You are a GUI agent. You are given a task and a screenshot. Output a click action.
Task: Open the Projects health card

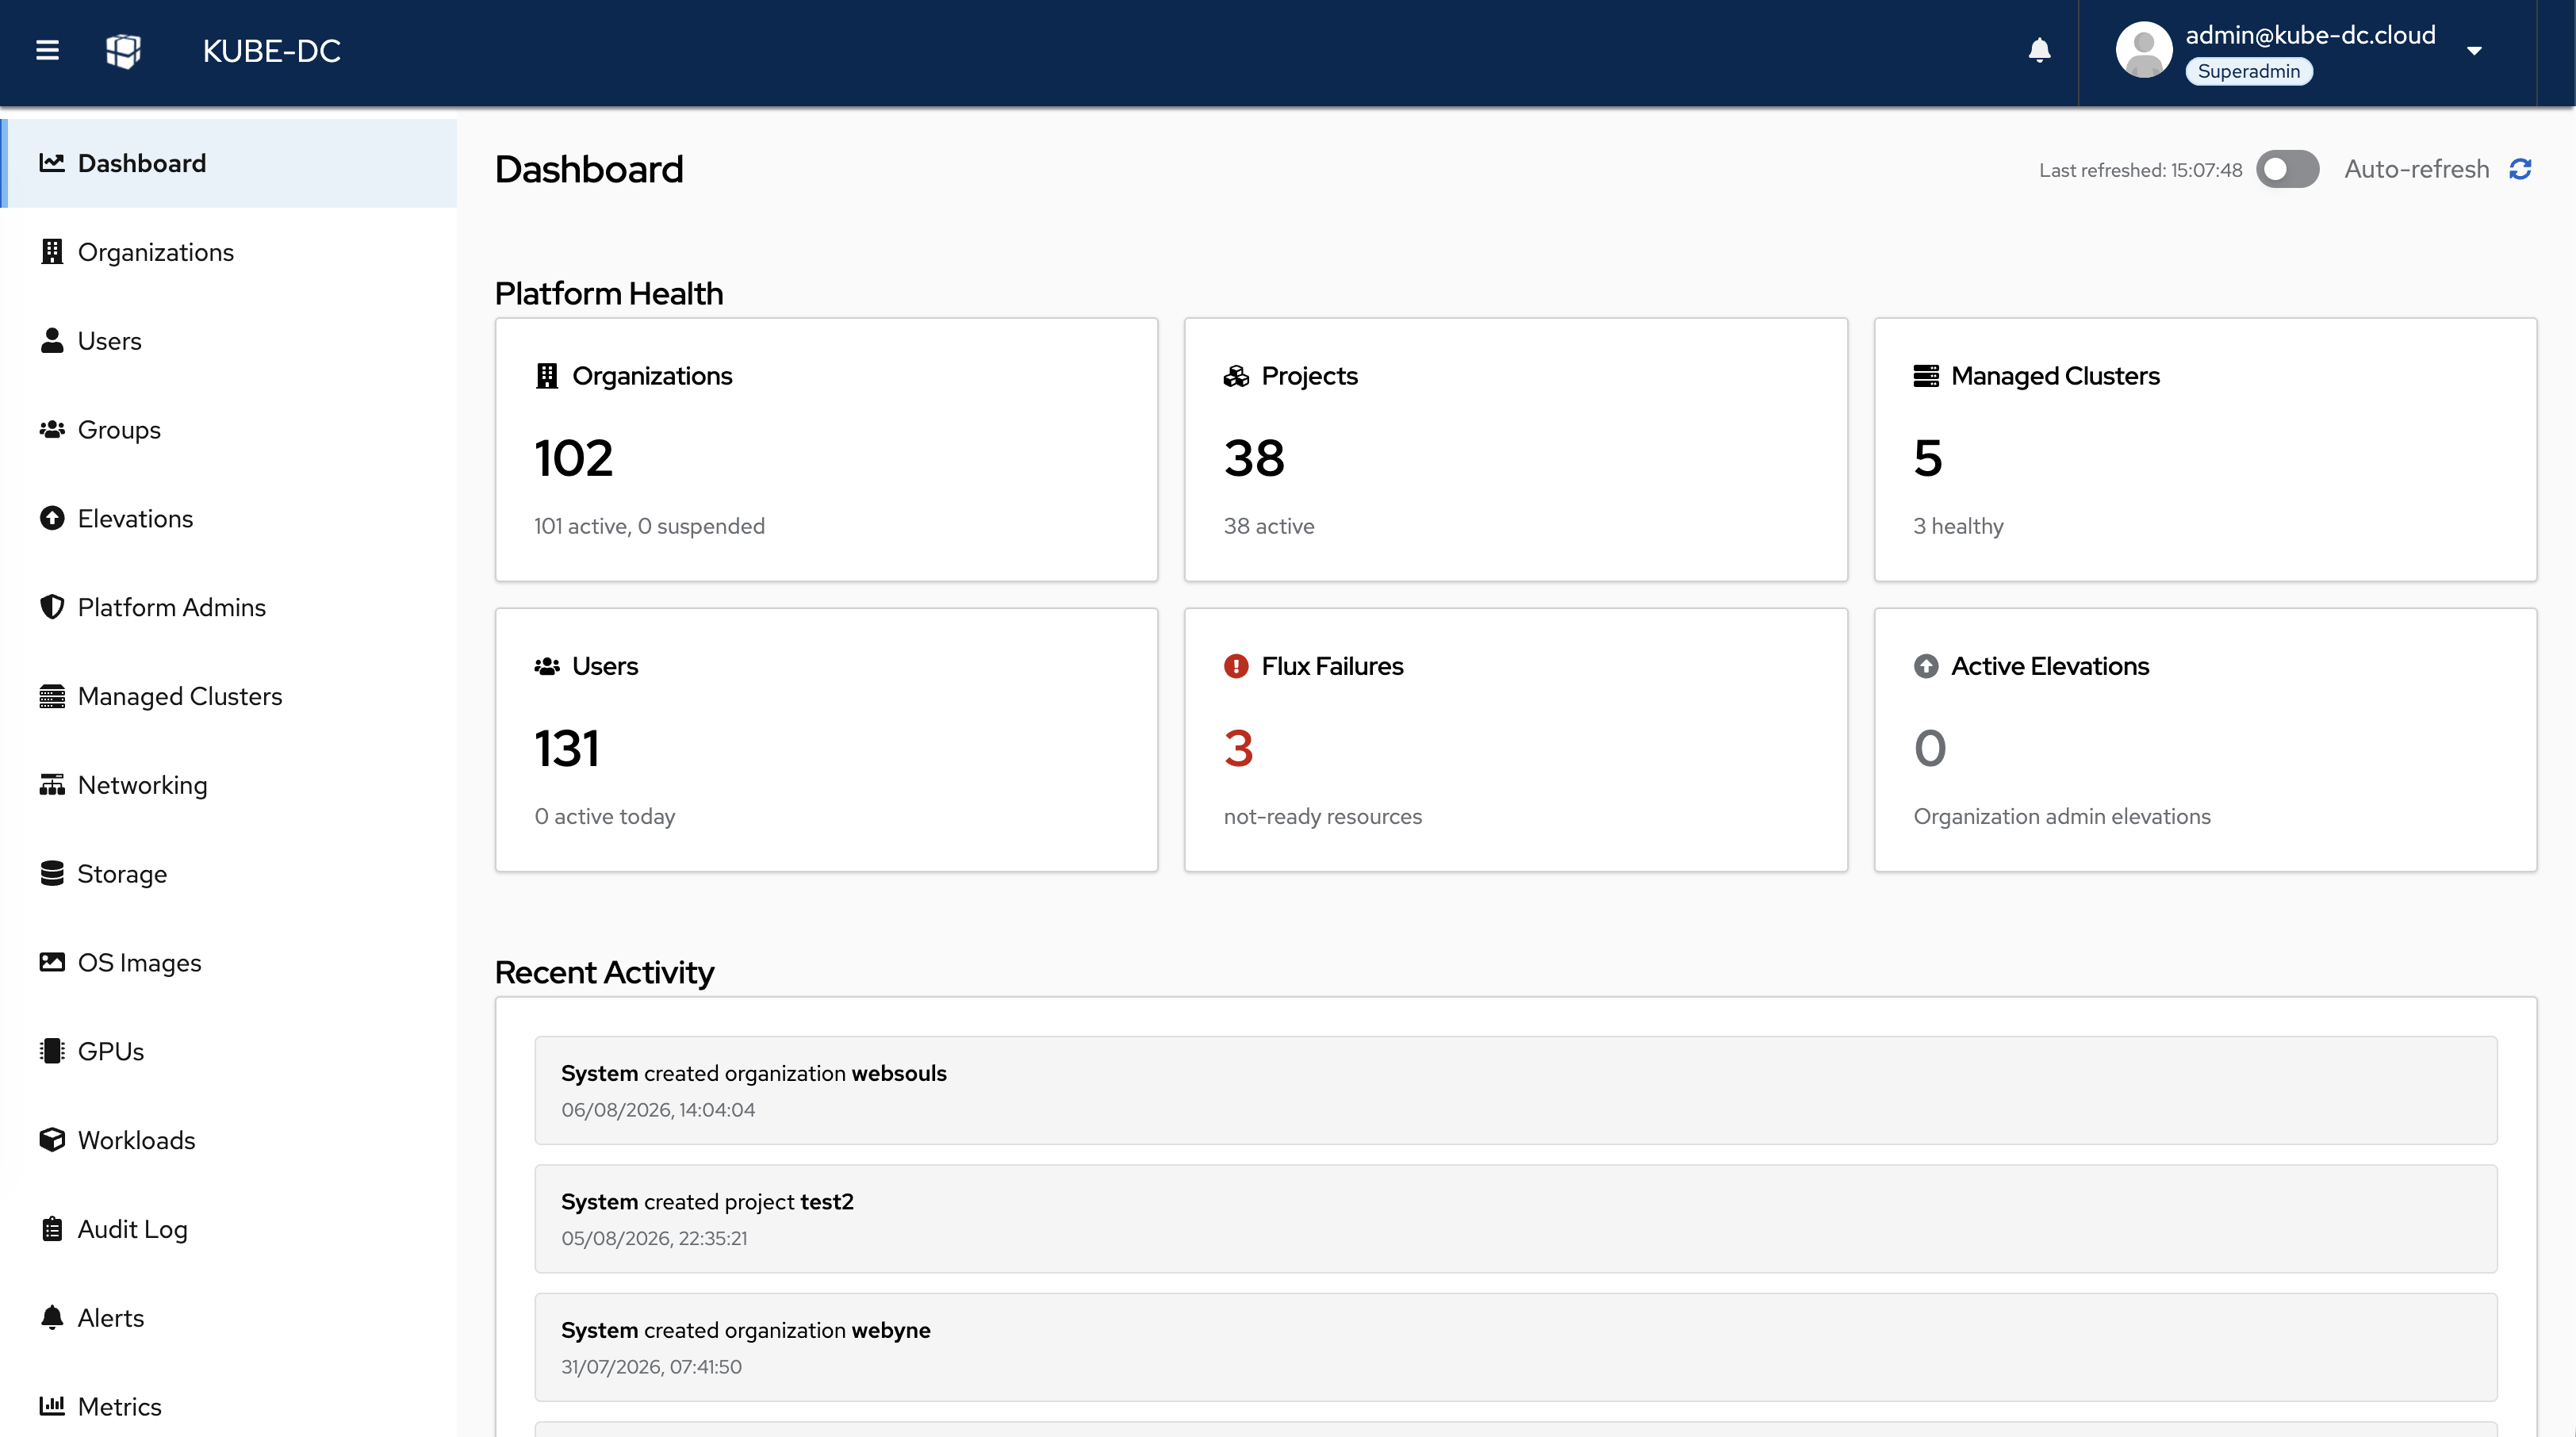[1516, 449]
